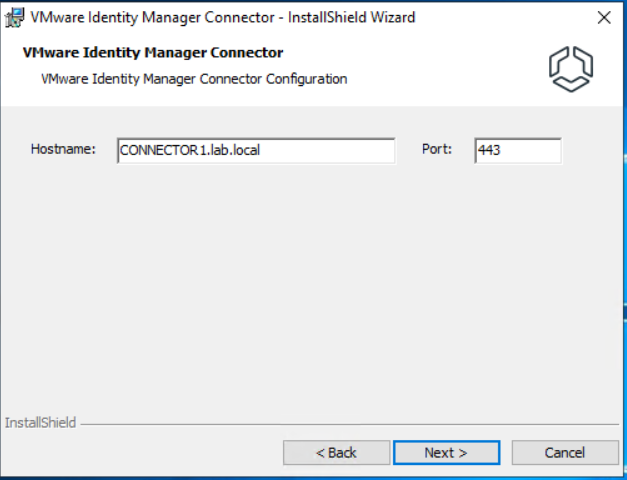Screen dimensions: 627x480
Task: Proceed with the Next button
Action: (446, 453)
